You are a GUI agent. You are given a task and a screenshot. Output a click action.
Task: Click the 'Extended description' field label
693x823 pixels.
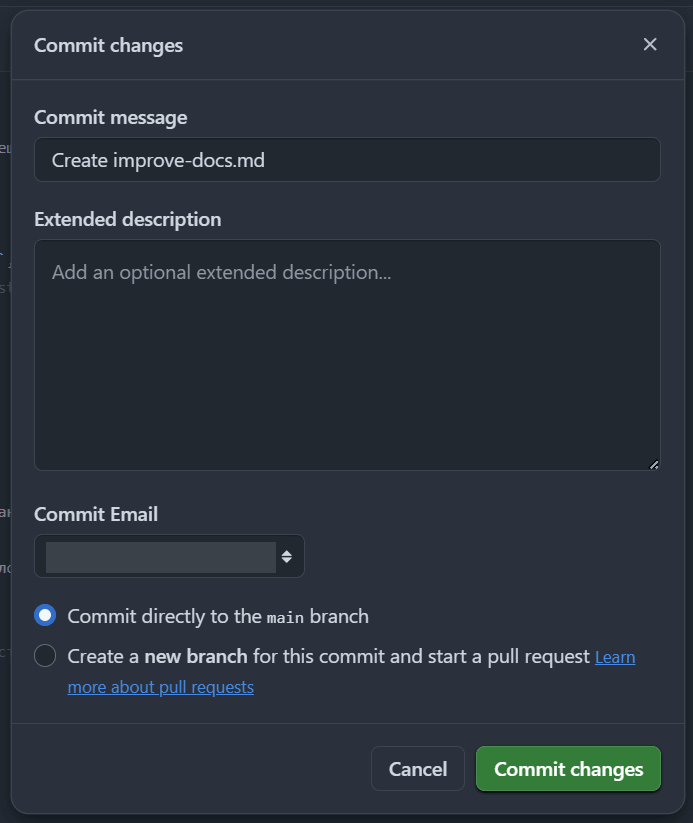click(x=128, y=219)
